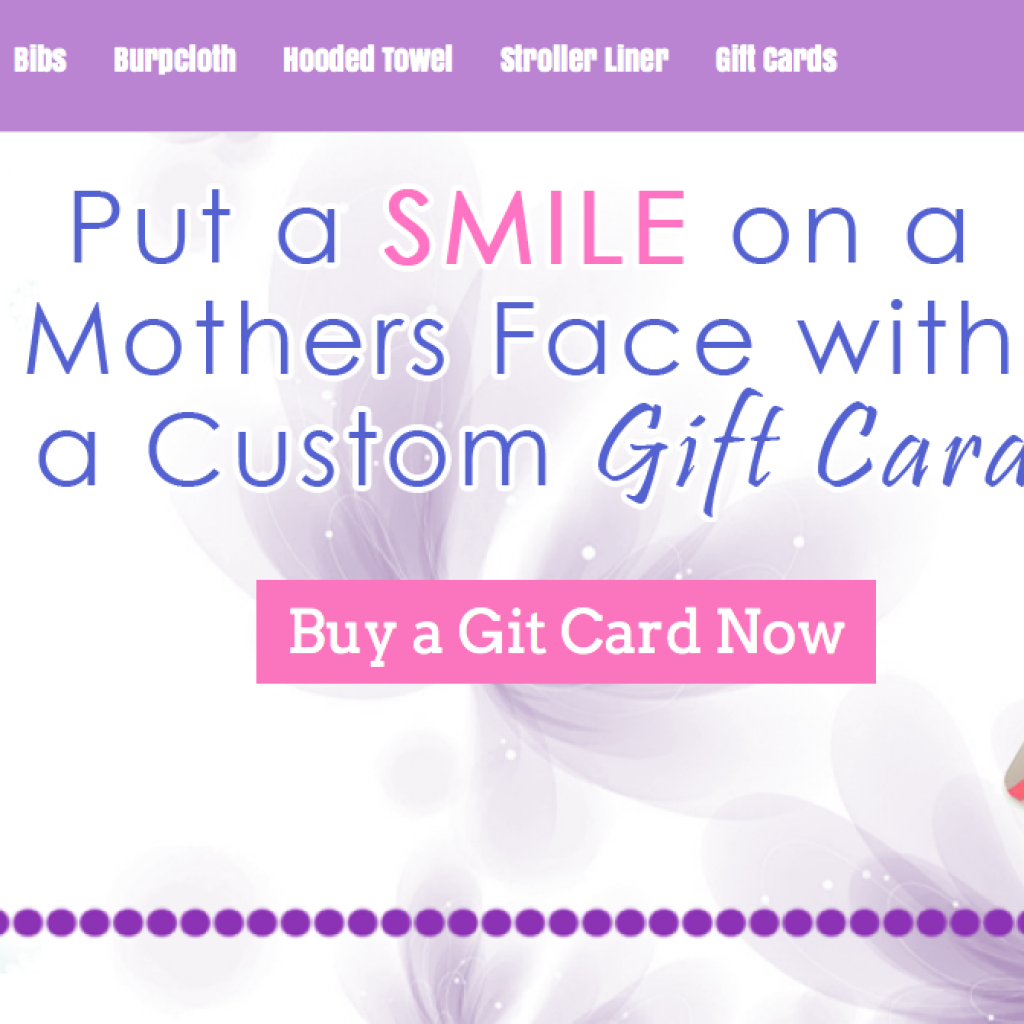The height and width of the screenshot is (1024, 1024).
Task: Select Hooded Towel in navigation bar
Action: [368, 59]
